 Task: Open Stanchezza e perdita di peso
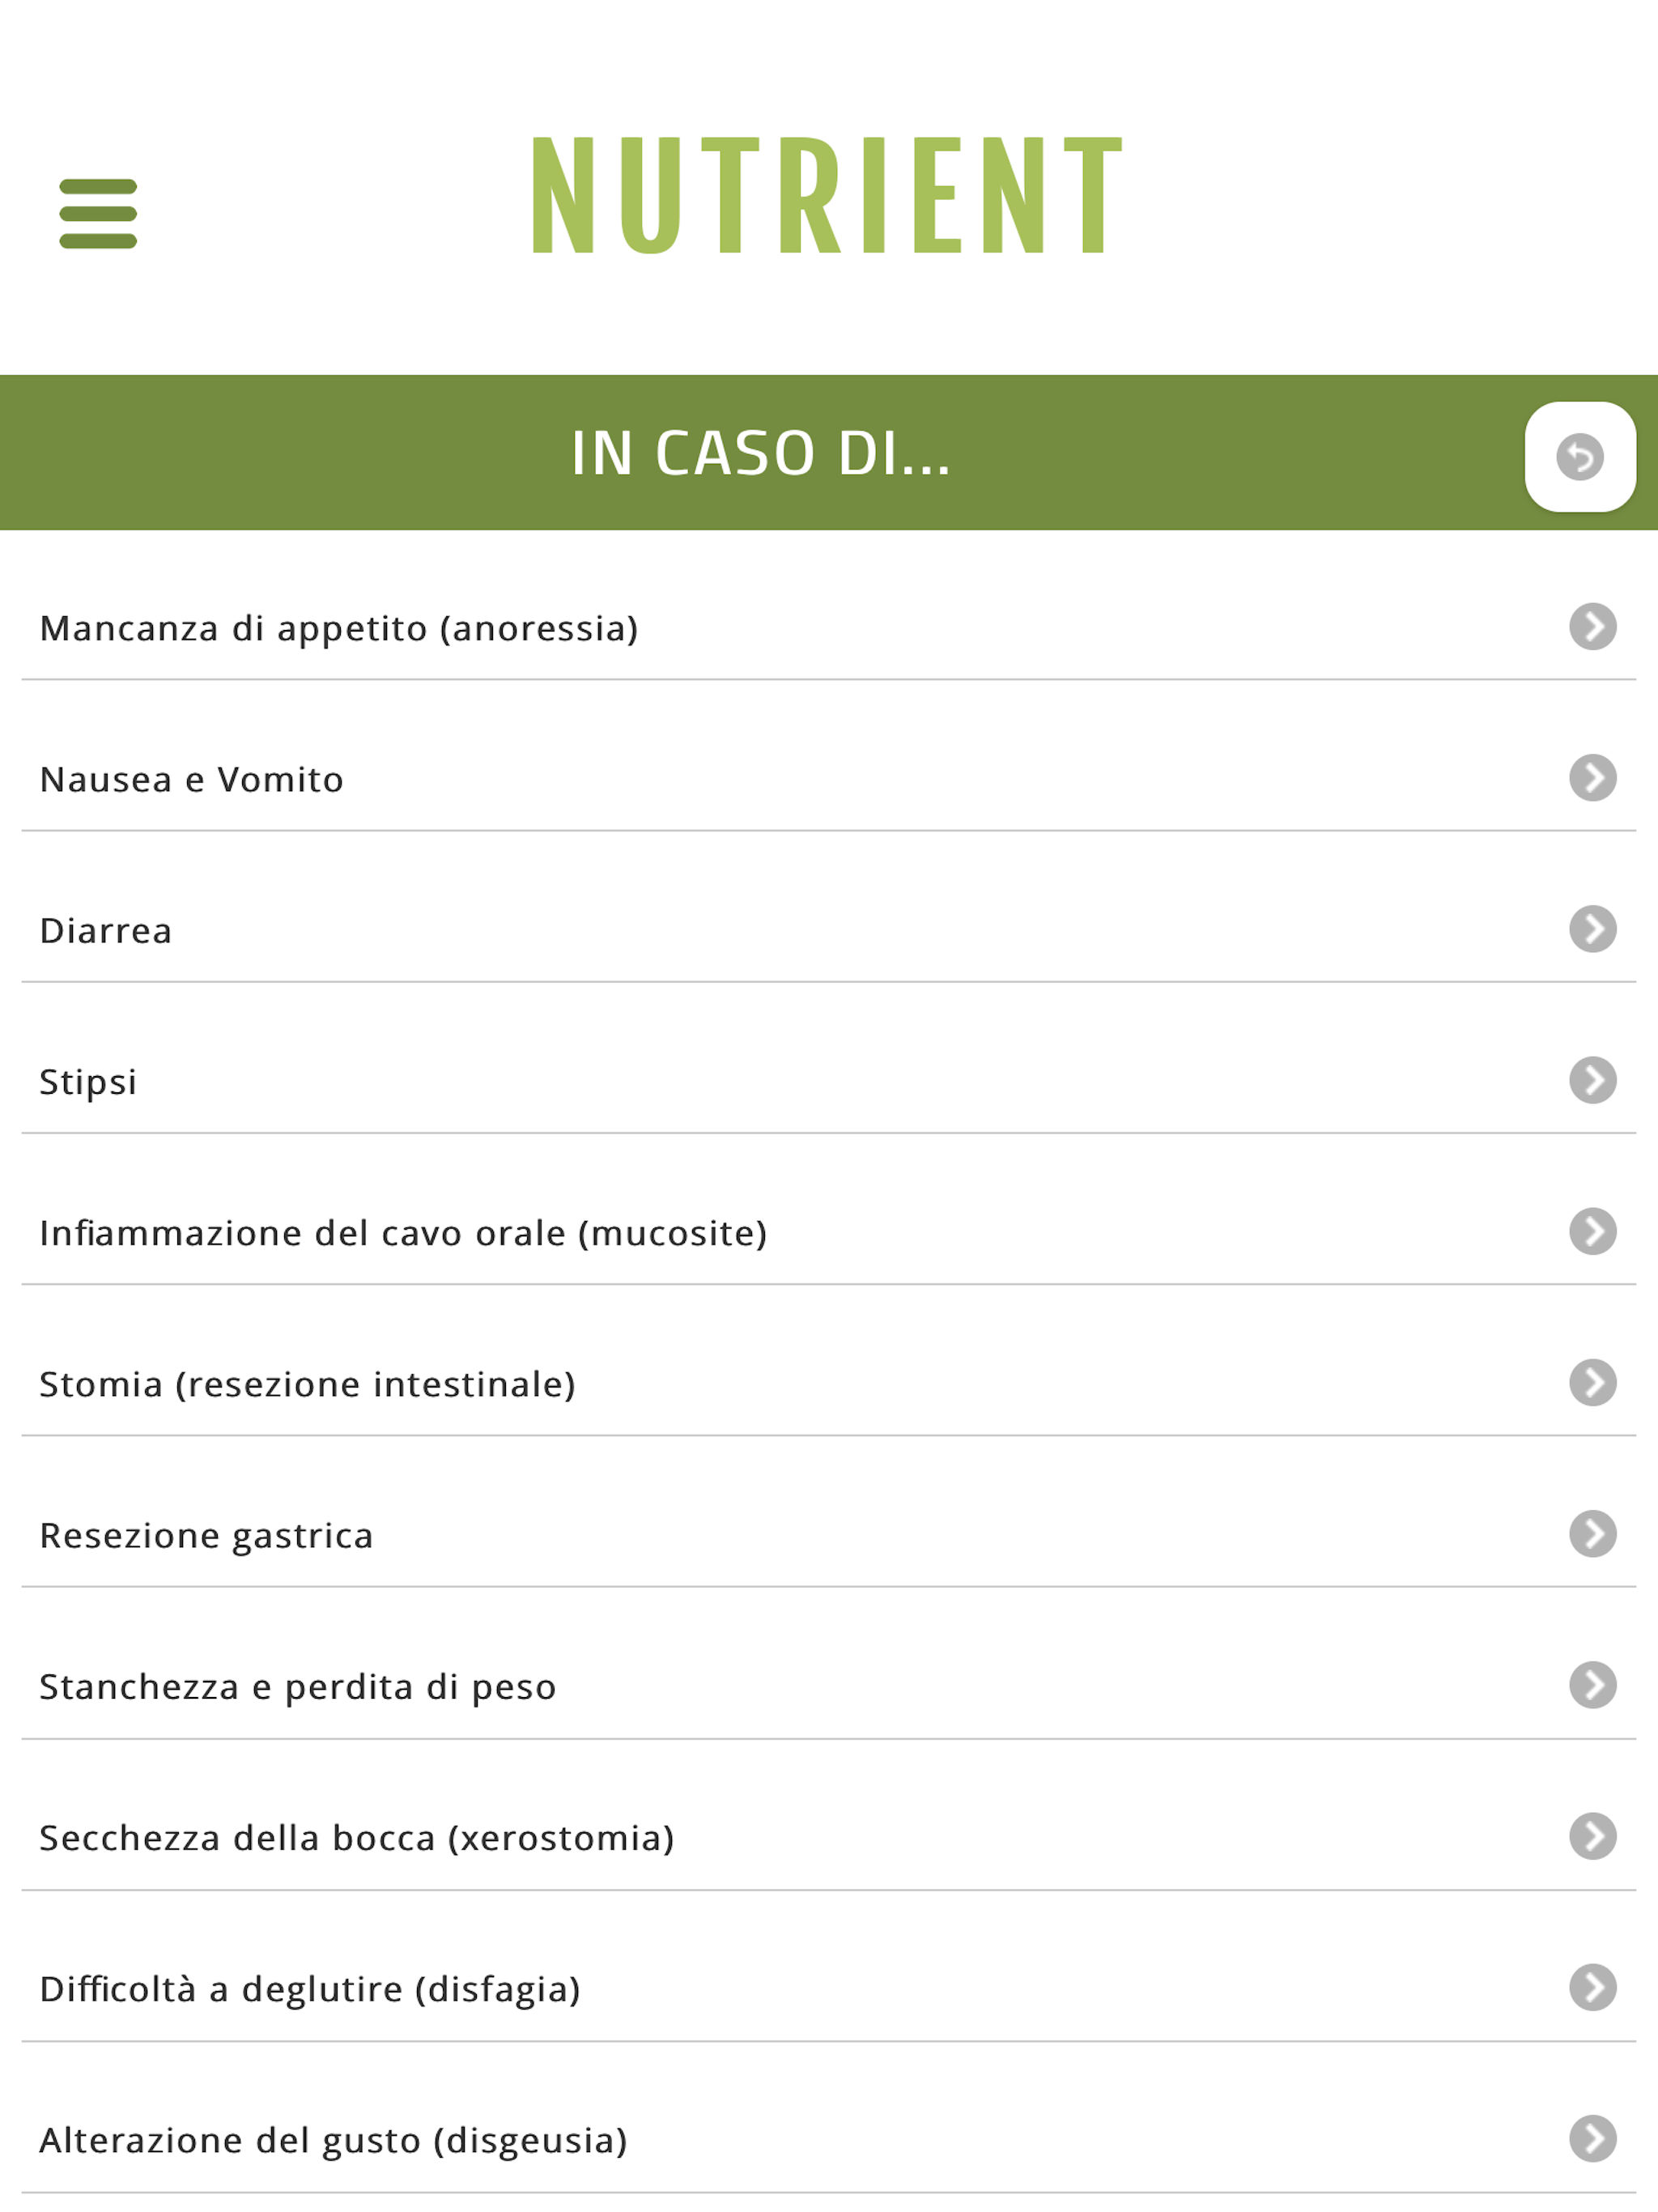(829, 1686)
